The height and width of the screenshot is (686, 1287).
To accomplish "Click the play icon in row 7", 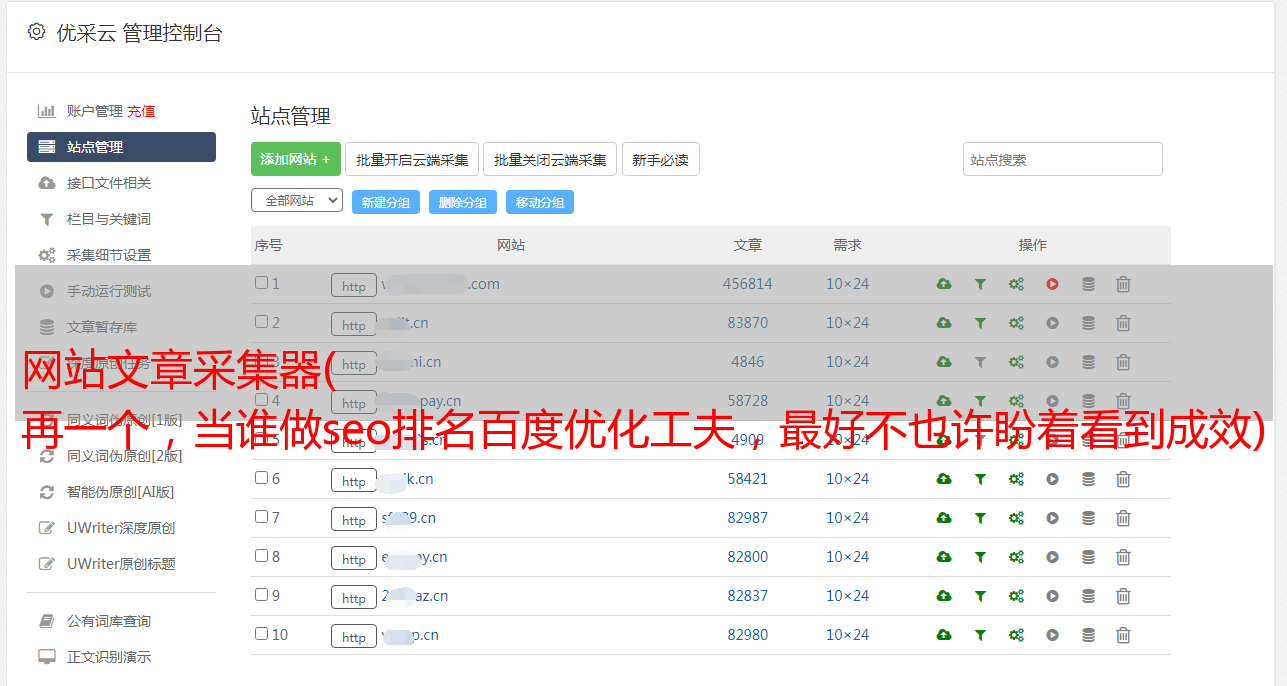I will point(1052,518).
